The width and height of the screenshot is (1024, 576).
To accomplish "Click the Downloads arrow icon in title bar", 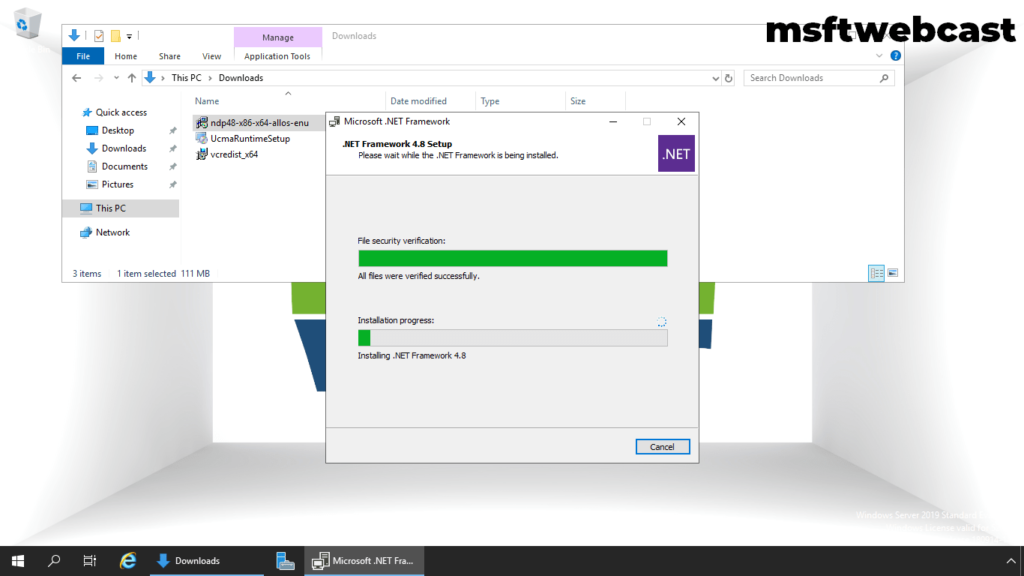I will 74,35.
